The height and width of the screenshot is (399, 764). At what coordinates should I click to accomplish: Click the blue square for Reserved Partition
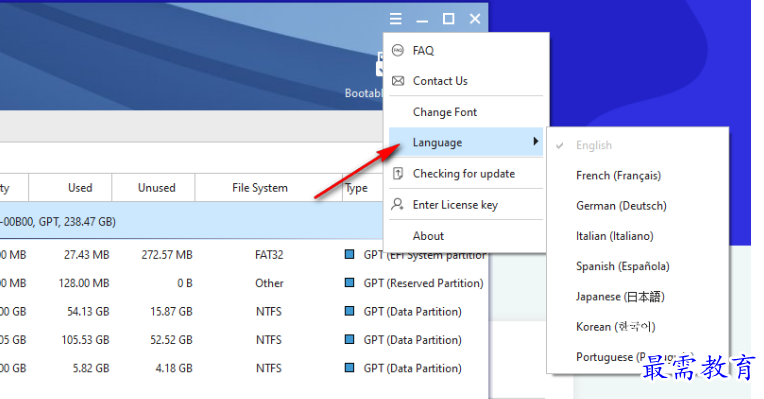[x=349, y=283]
